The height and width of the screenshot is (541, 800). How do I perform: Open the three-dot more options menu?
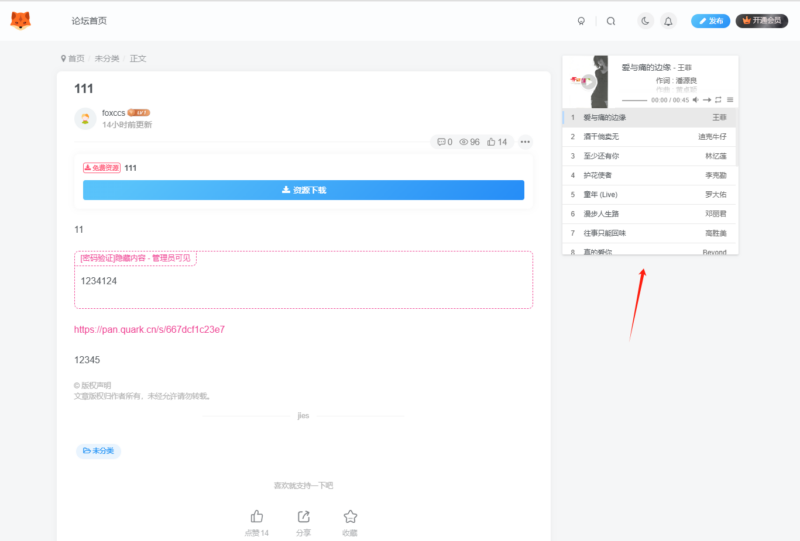click(525, 142)
